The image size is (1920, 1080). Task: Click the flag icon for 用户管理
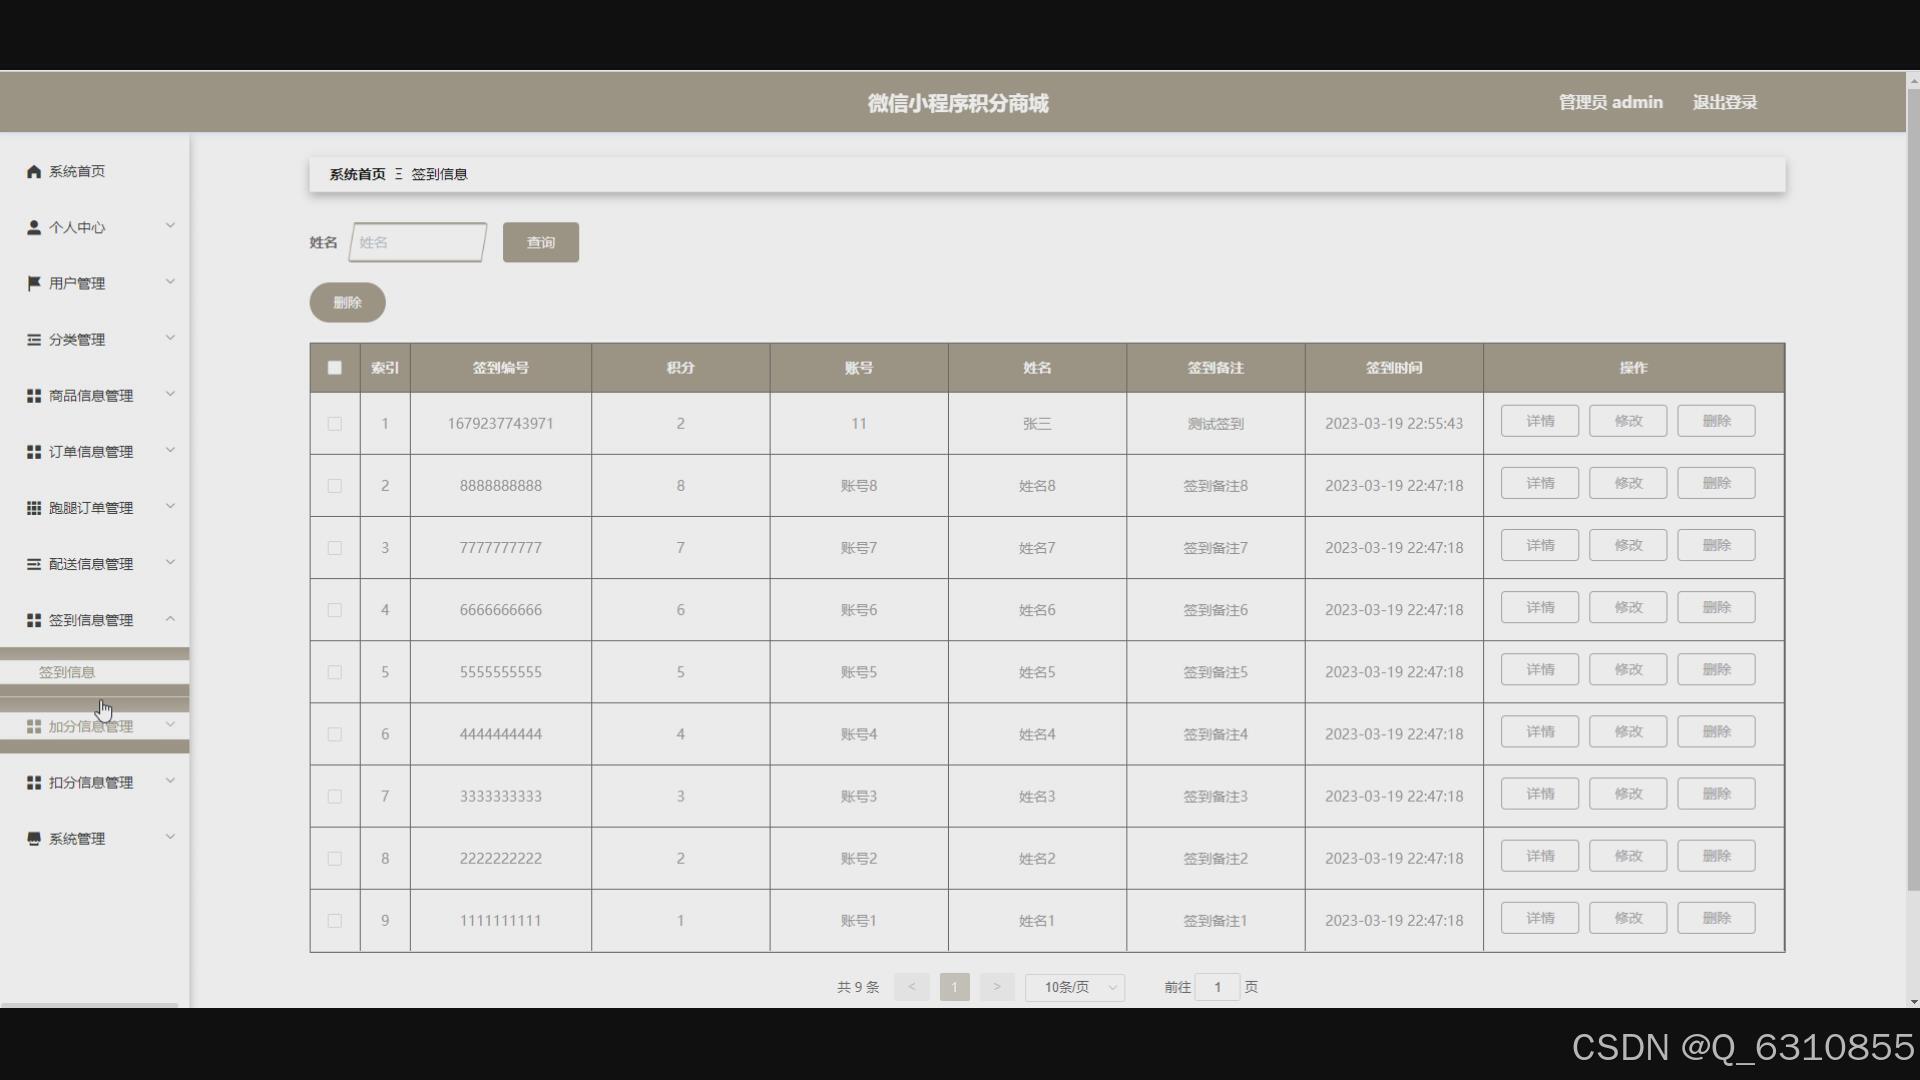[34, 284]
